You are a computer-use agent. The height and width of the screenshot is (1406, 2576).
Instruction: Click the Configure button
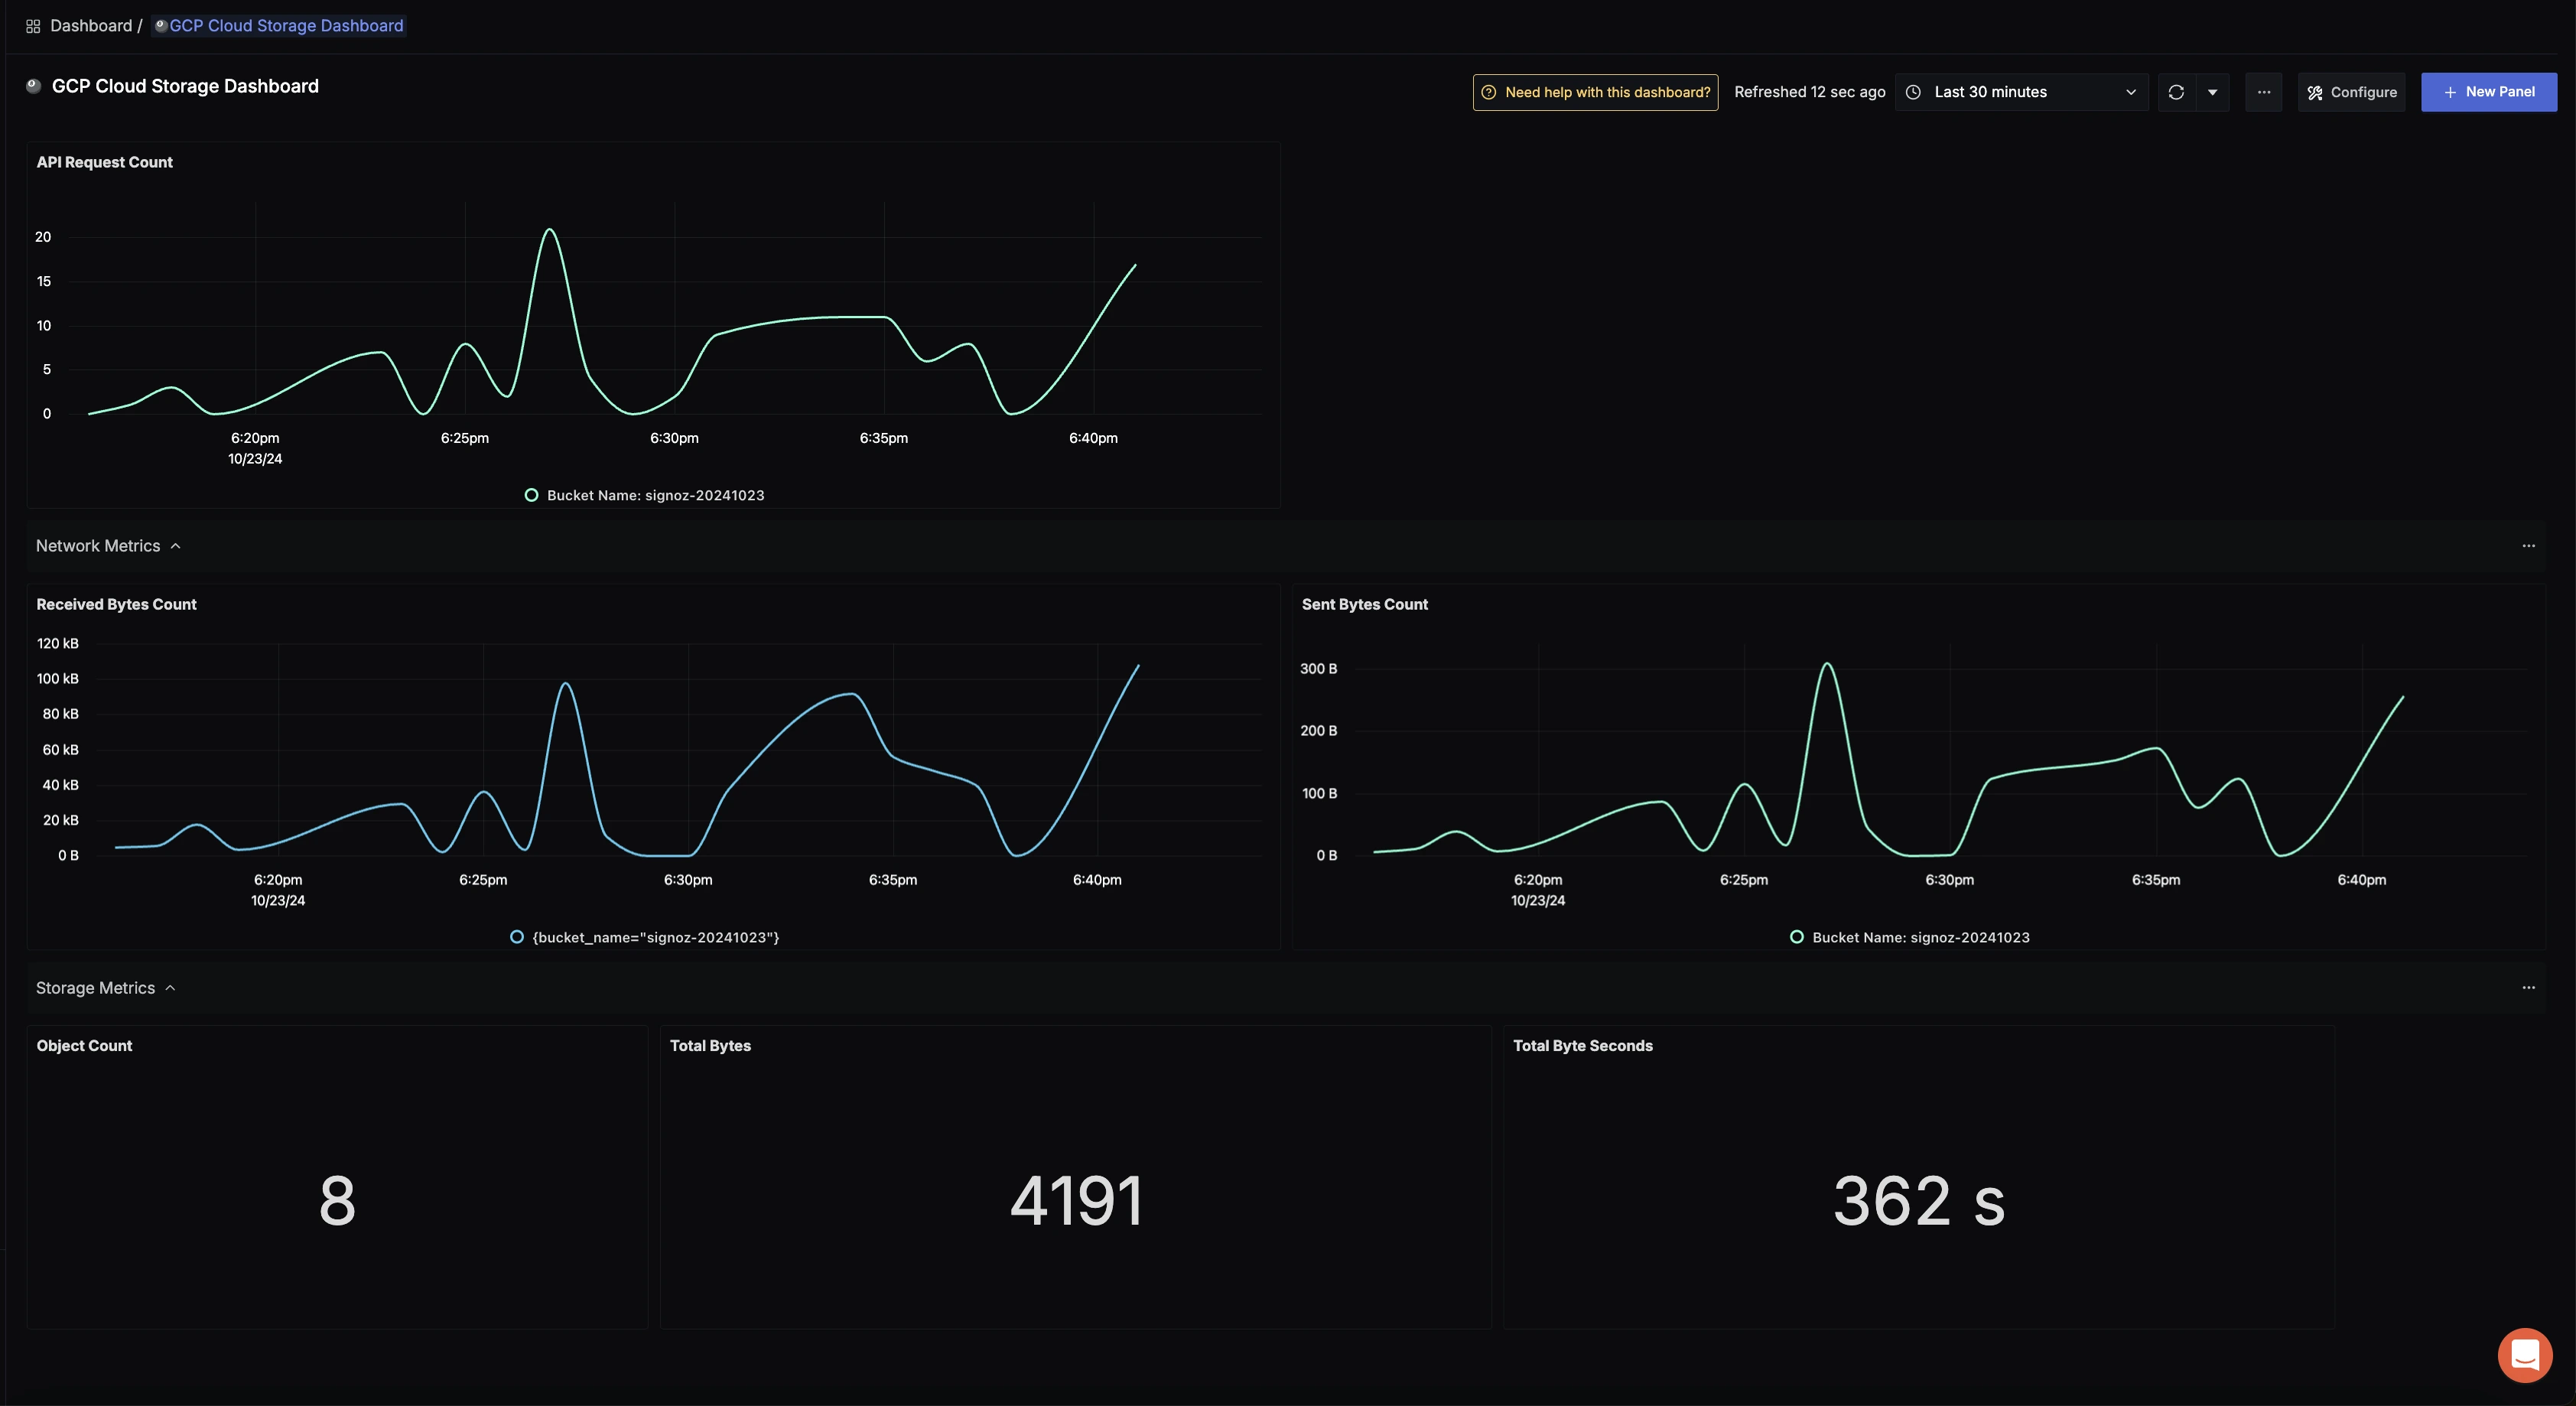(2351, 92)
